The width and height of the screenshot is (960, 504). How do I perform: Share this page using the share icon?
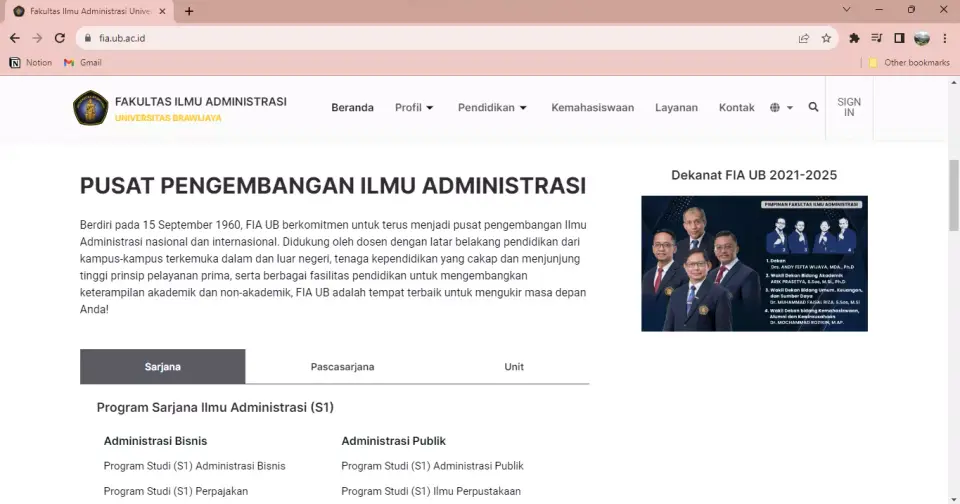tap(804, 38)
